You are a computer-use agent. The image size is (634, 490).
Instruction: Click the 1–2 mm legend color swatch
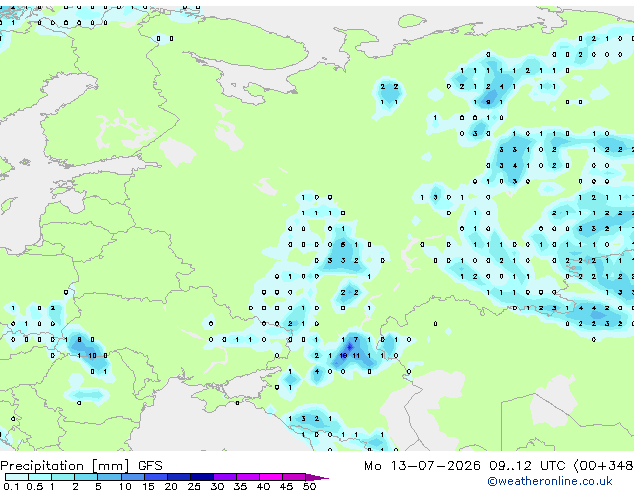63,477
